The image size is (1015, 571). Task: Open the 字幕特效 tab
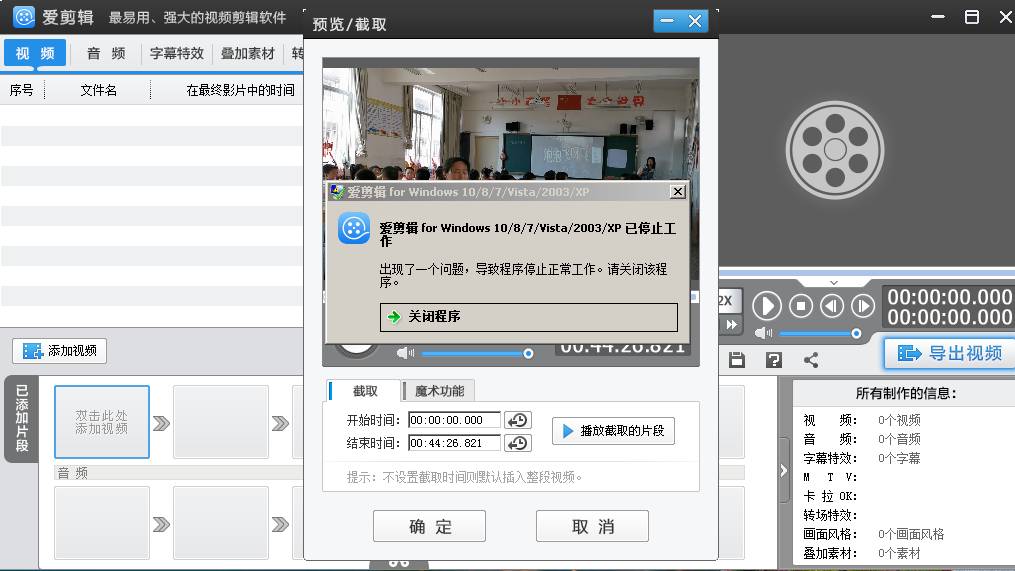pos(177,53)
